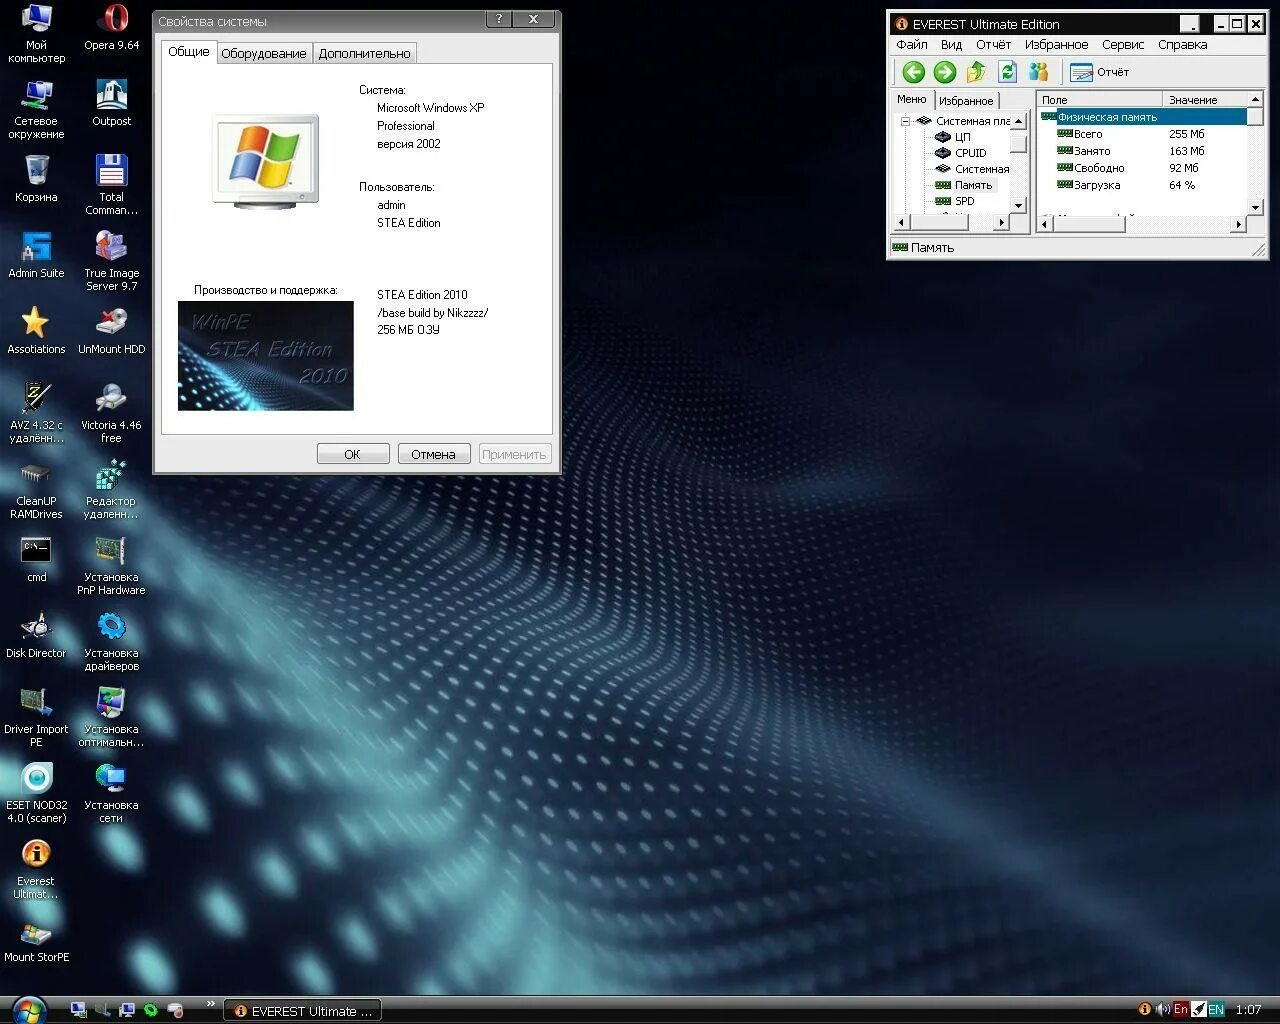Click the Всего row in memory list

coord(1144,134)
